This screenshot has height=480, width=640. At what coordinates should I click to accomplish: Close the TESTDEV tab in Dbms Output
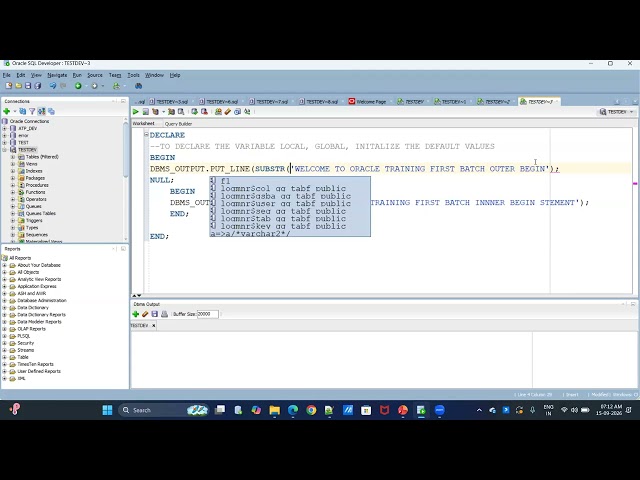point(153,325)
